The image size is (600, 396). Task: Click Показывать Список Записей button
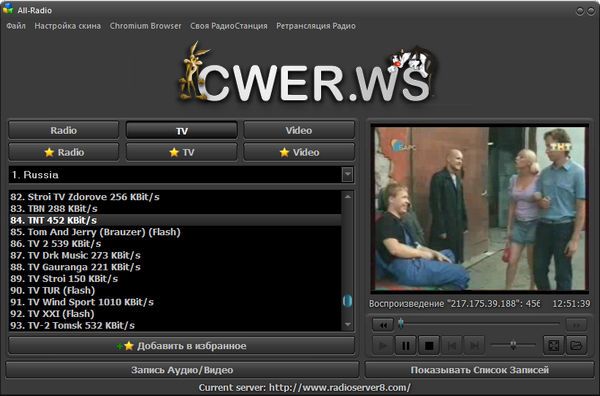point(479,370)
